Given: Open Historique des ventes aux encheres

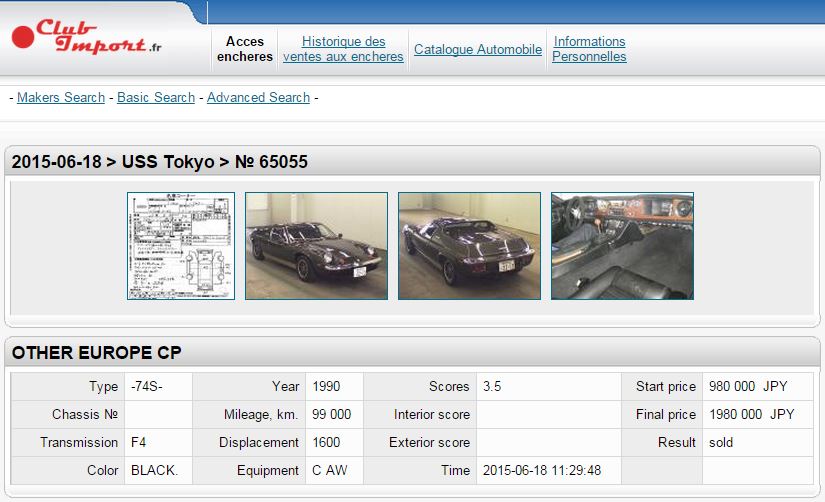Looking at the screenshot, I should tap(343, 49).
